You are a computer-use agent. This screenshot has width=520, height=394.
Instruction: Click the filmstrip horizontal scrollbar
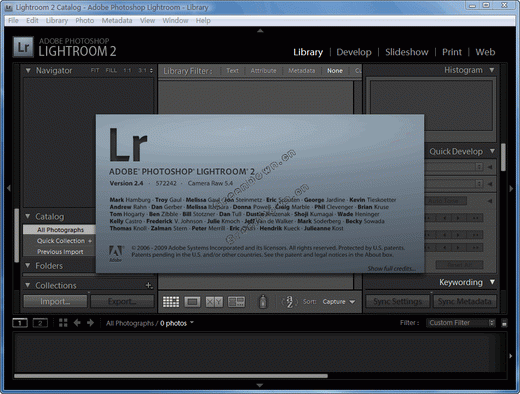tap(171, 376)
